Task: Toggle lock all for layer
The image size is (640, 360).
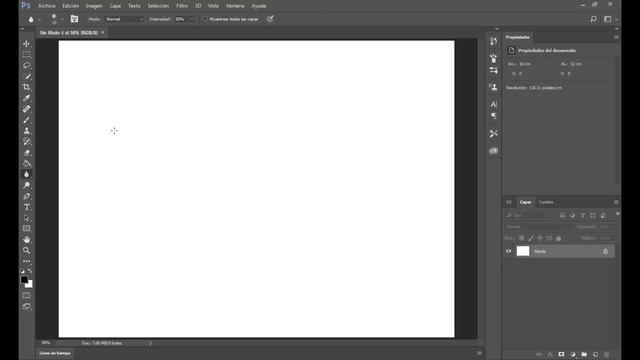Action: click(559, 238)
